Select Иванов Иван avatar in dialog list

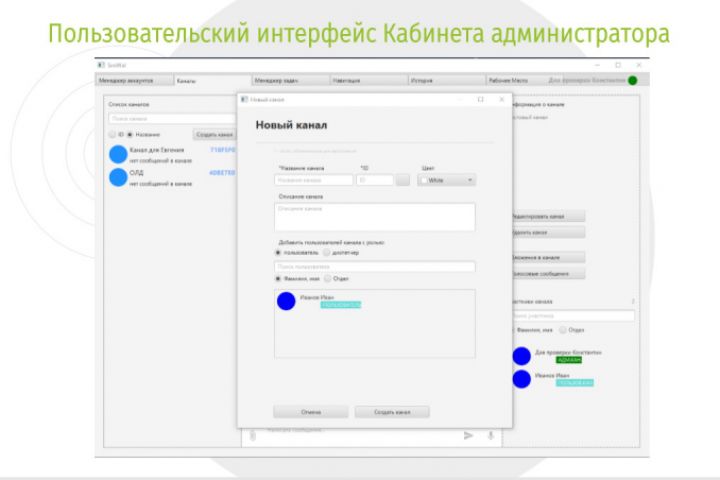tap(286, 301)
